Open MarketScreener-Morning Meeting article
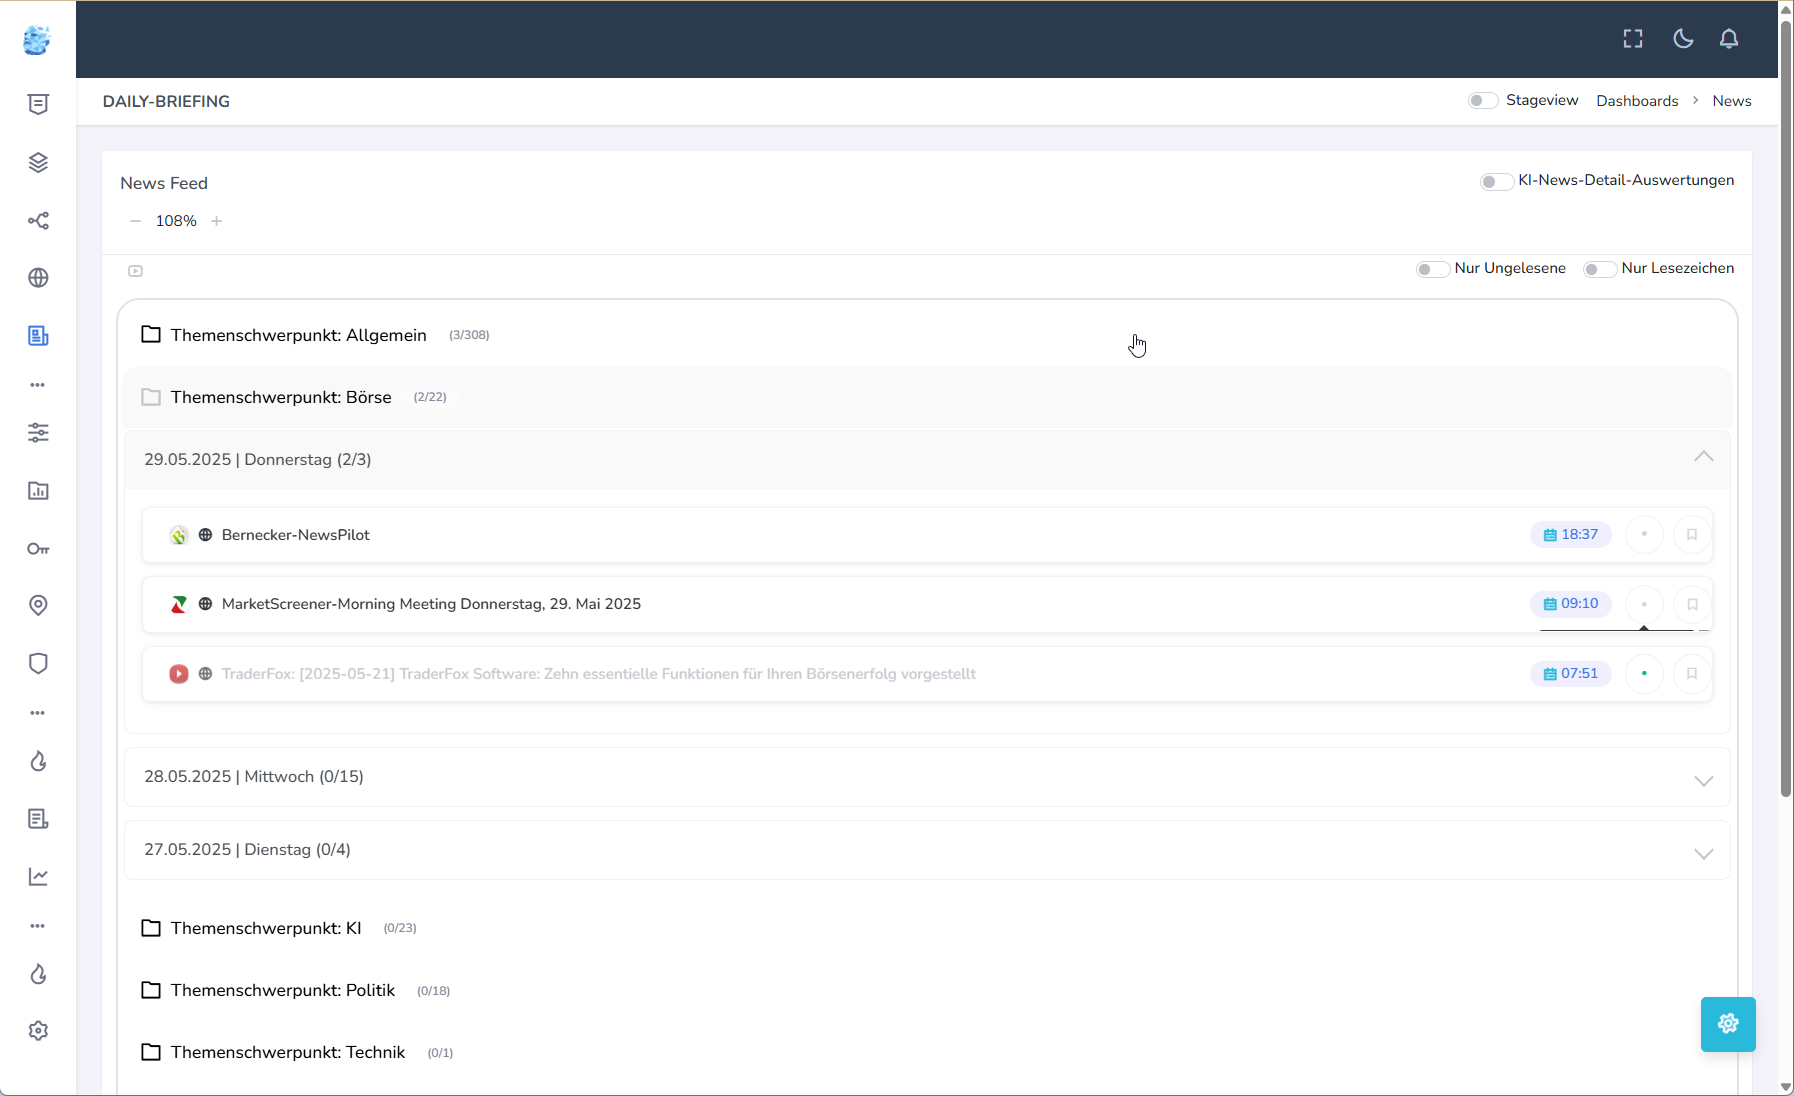Viewport: 1794px width, 1096px height. (431, 604)
